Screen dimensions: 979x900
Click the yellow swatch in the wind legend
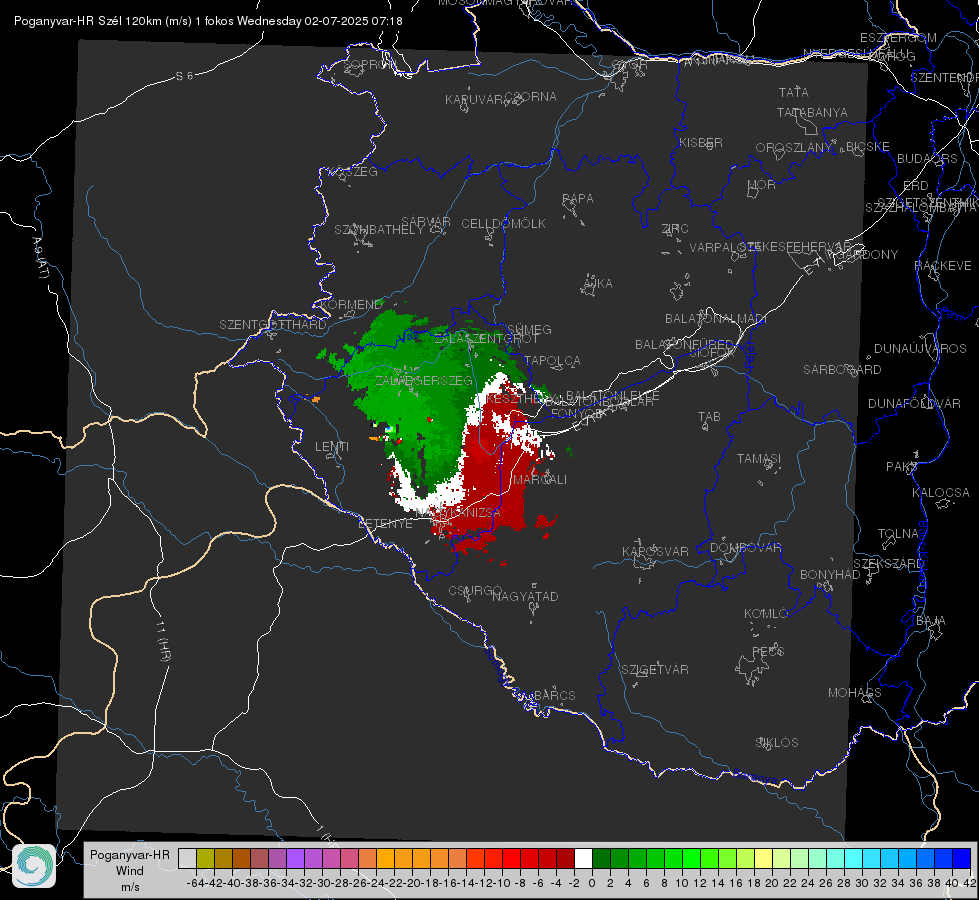pyautogui.click(x=764, y=859)
